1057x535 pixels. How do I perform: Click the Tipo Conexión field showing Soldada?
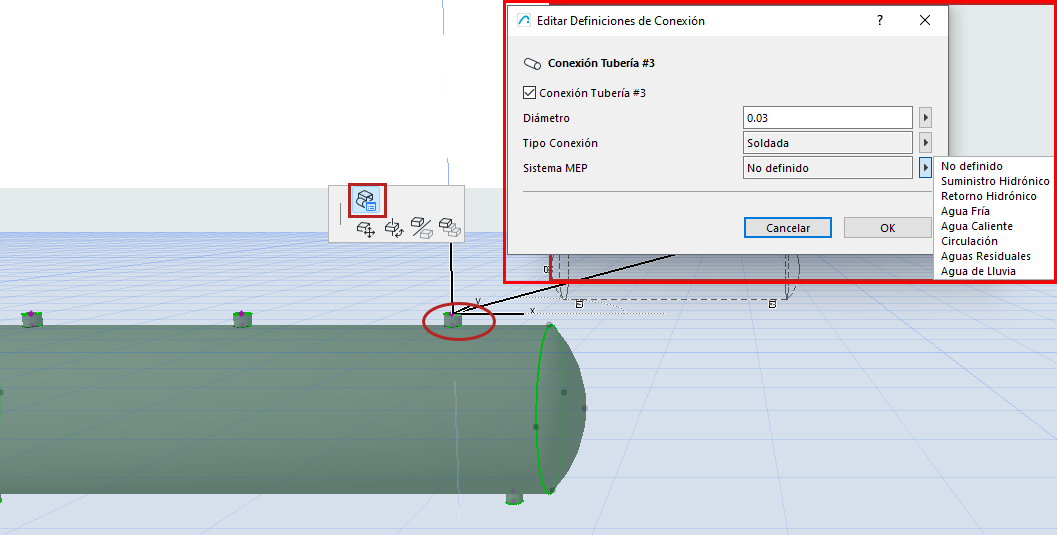coord(828,143)
